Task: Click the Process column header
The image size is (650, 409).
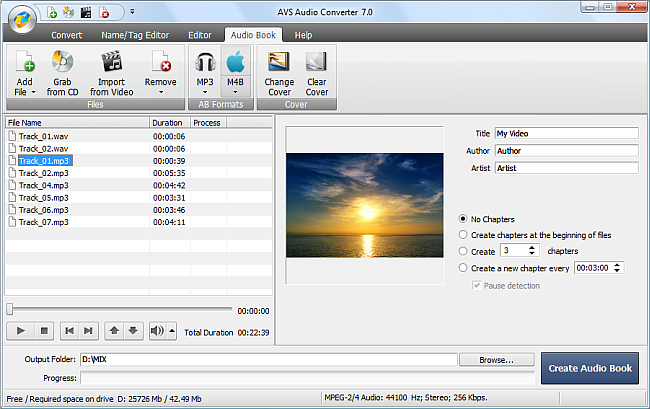Action: [208, 123]
